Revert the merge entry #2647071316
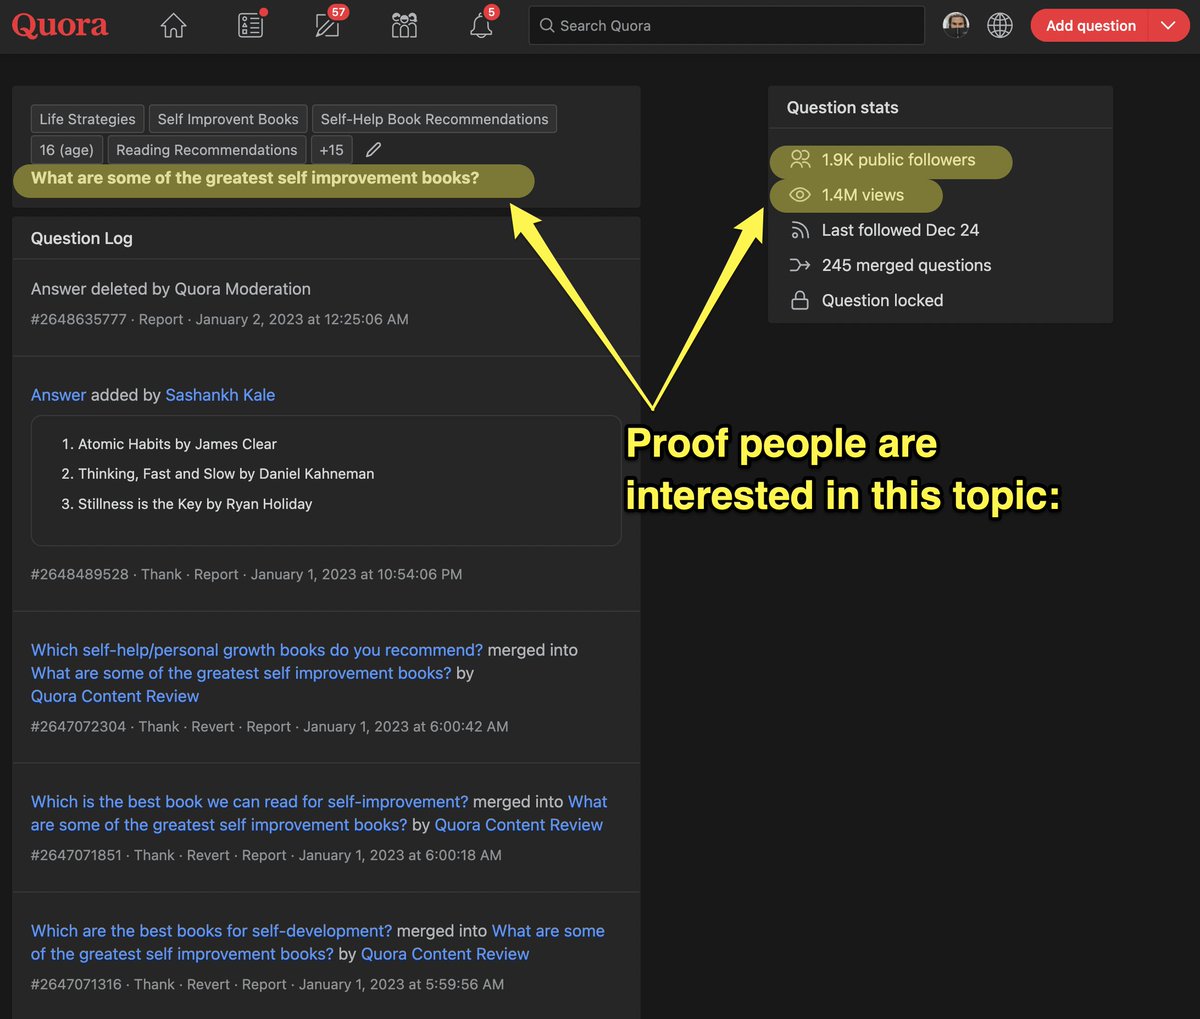The width and height of the screenshot is (1200, 1019). click(x=208, y=984)
